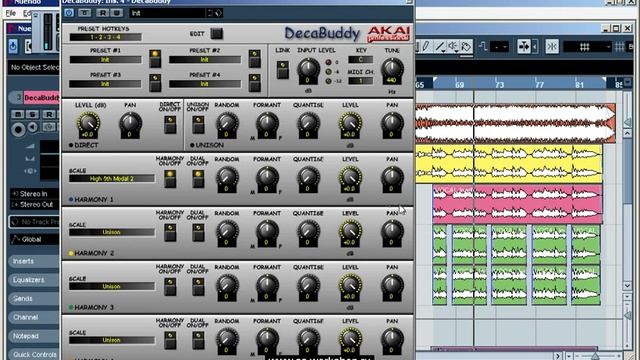Click Read automation R button in plugin header

pyautogui.click(x=103, y=13)
